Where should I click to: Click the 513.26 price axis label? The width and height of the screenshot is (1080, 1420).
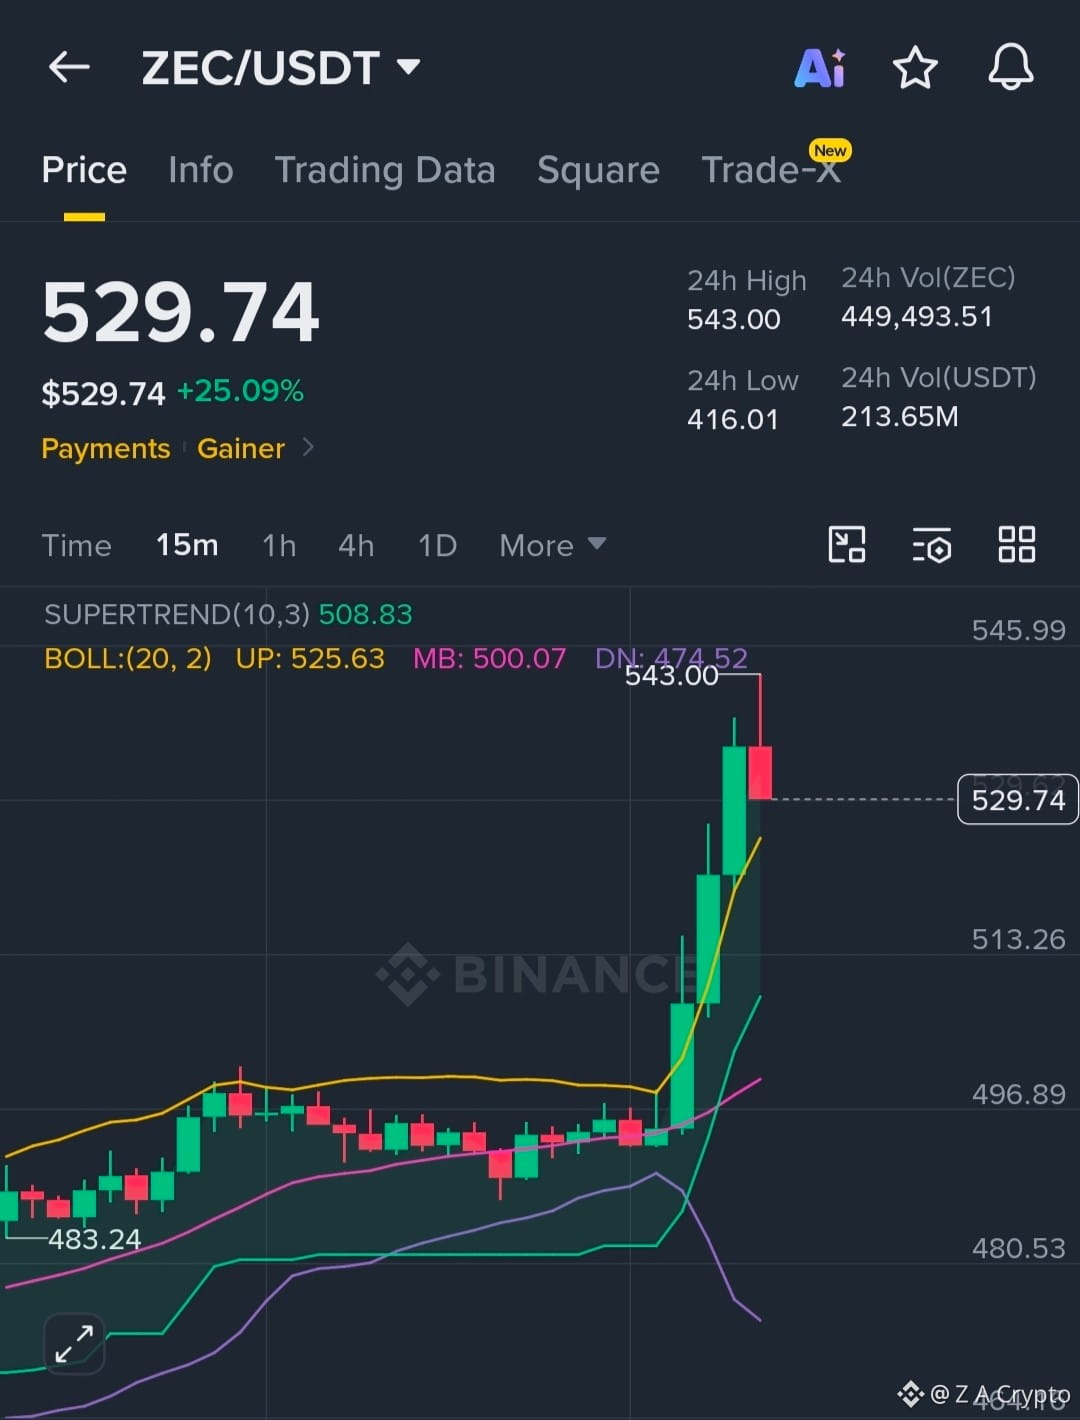point(1018,939)
